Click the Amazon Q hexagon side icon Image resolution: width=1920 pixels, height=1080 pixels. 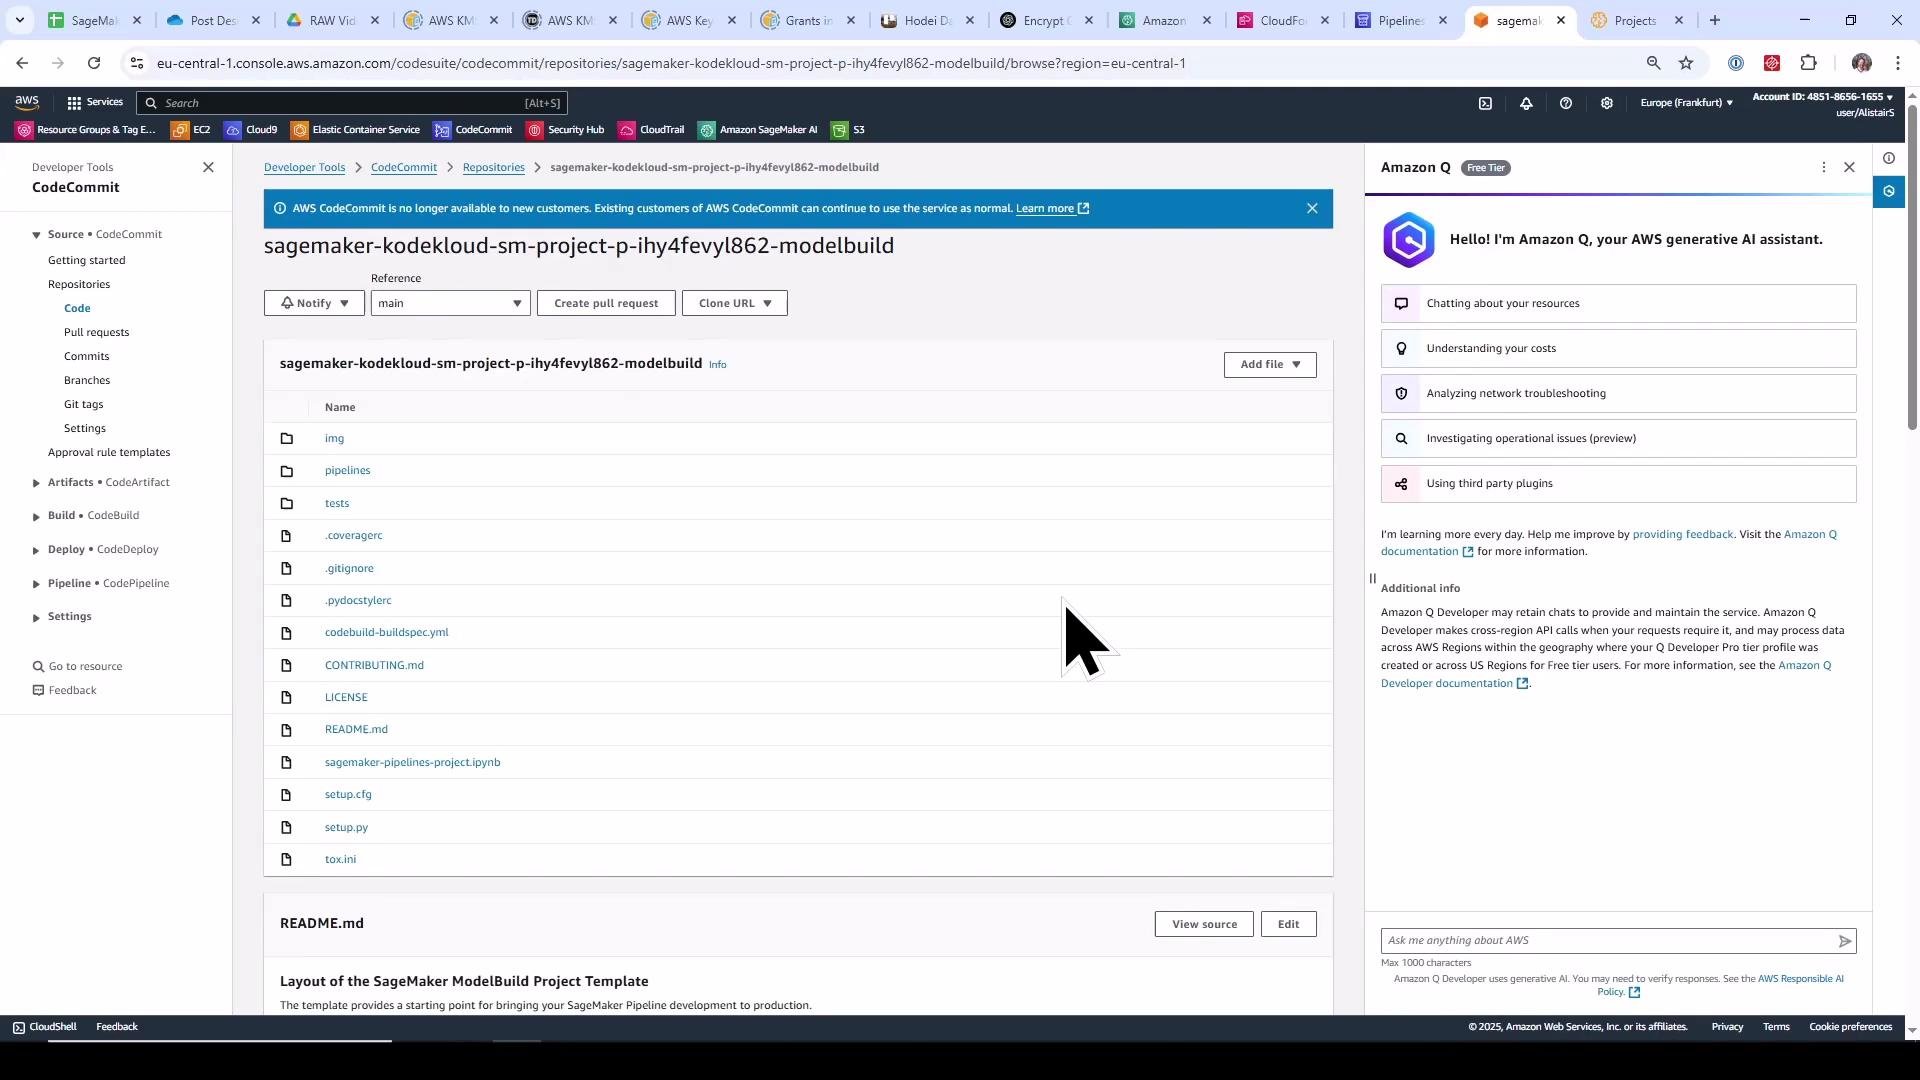click(1888, 191)
